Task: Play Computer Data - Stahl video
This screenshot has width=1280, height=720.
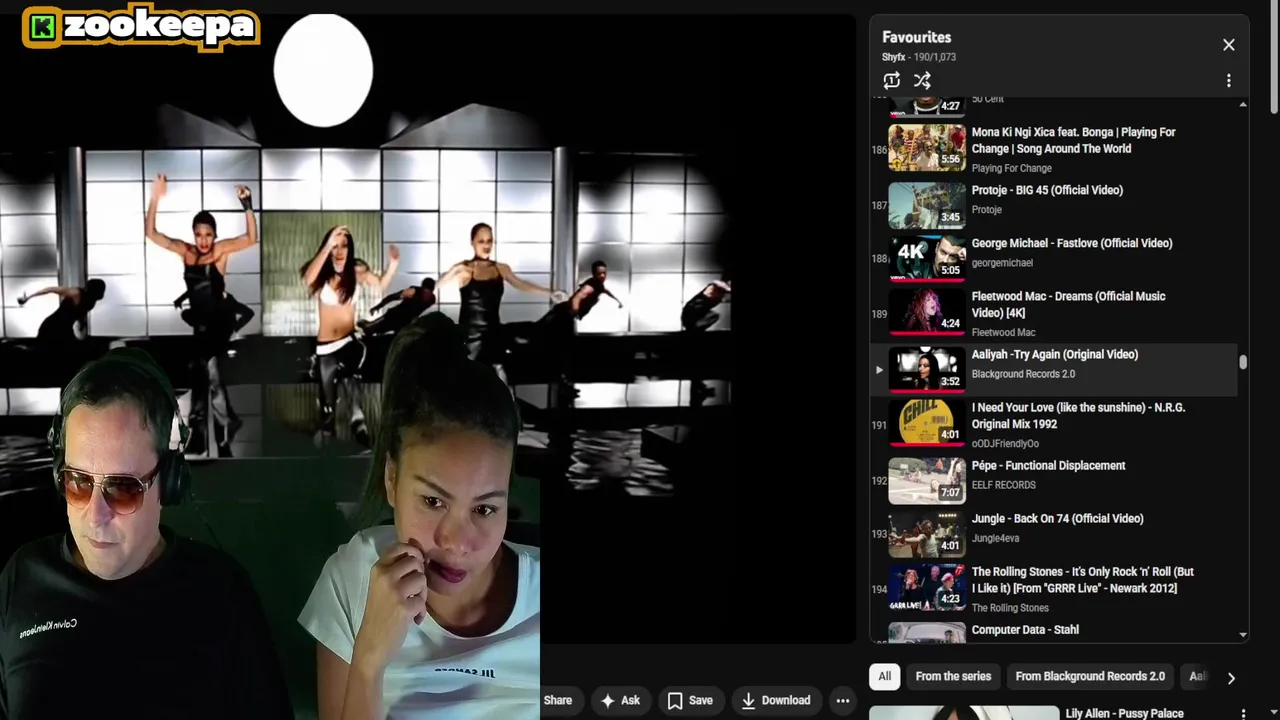Action: click(1025, 630)
